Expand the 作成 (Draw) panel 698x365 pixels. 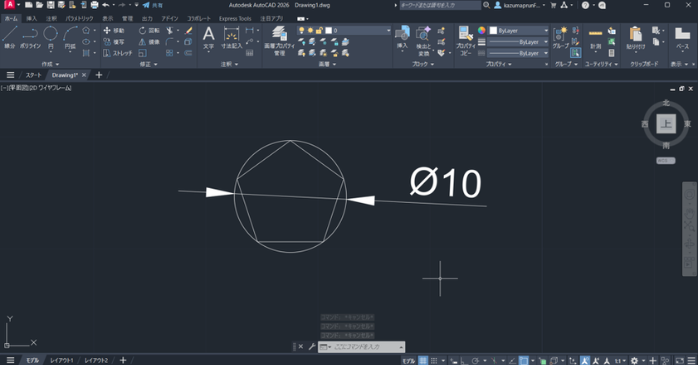(x=50, y=64)
